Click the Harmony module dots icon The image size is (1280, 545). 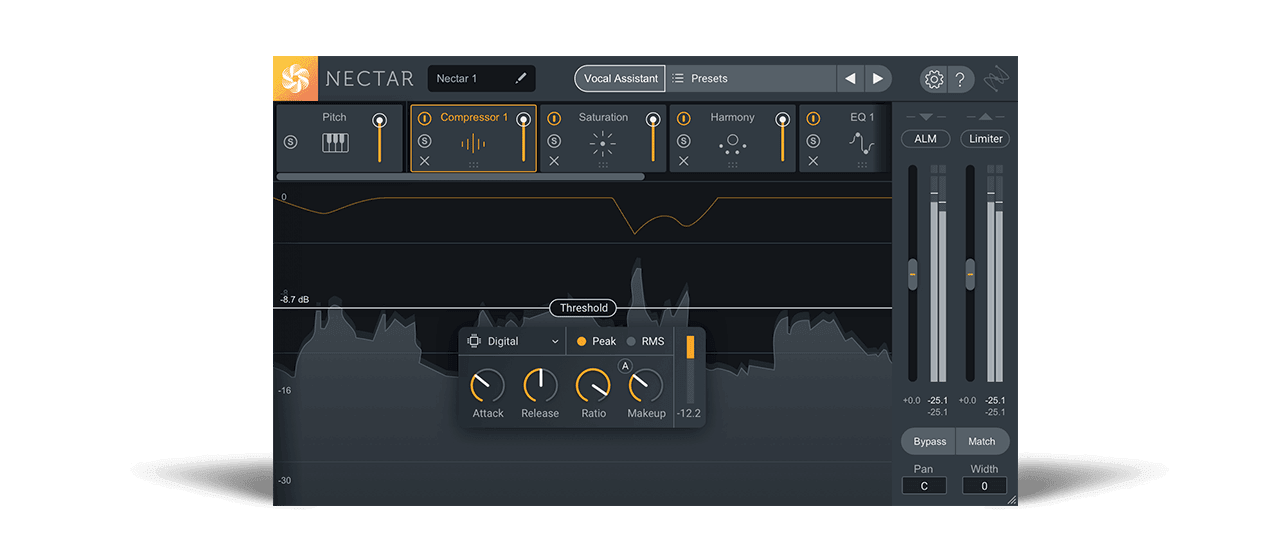[732, 144]
